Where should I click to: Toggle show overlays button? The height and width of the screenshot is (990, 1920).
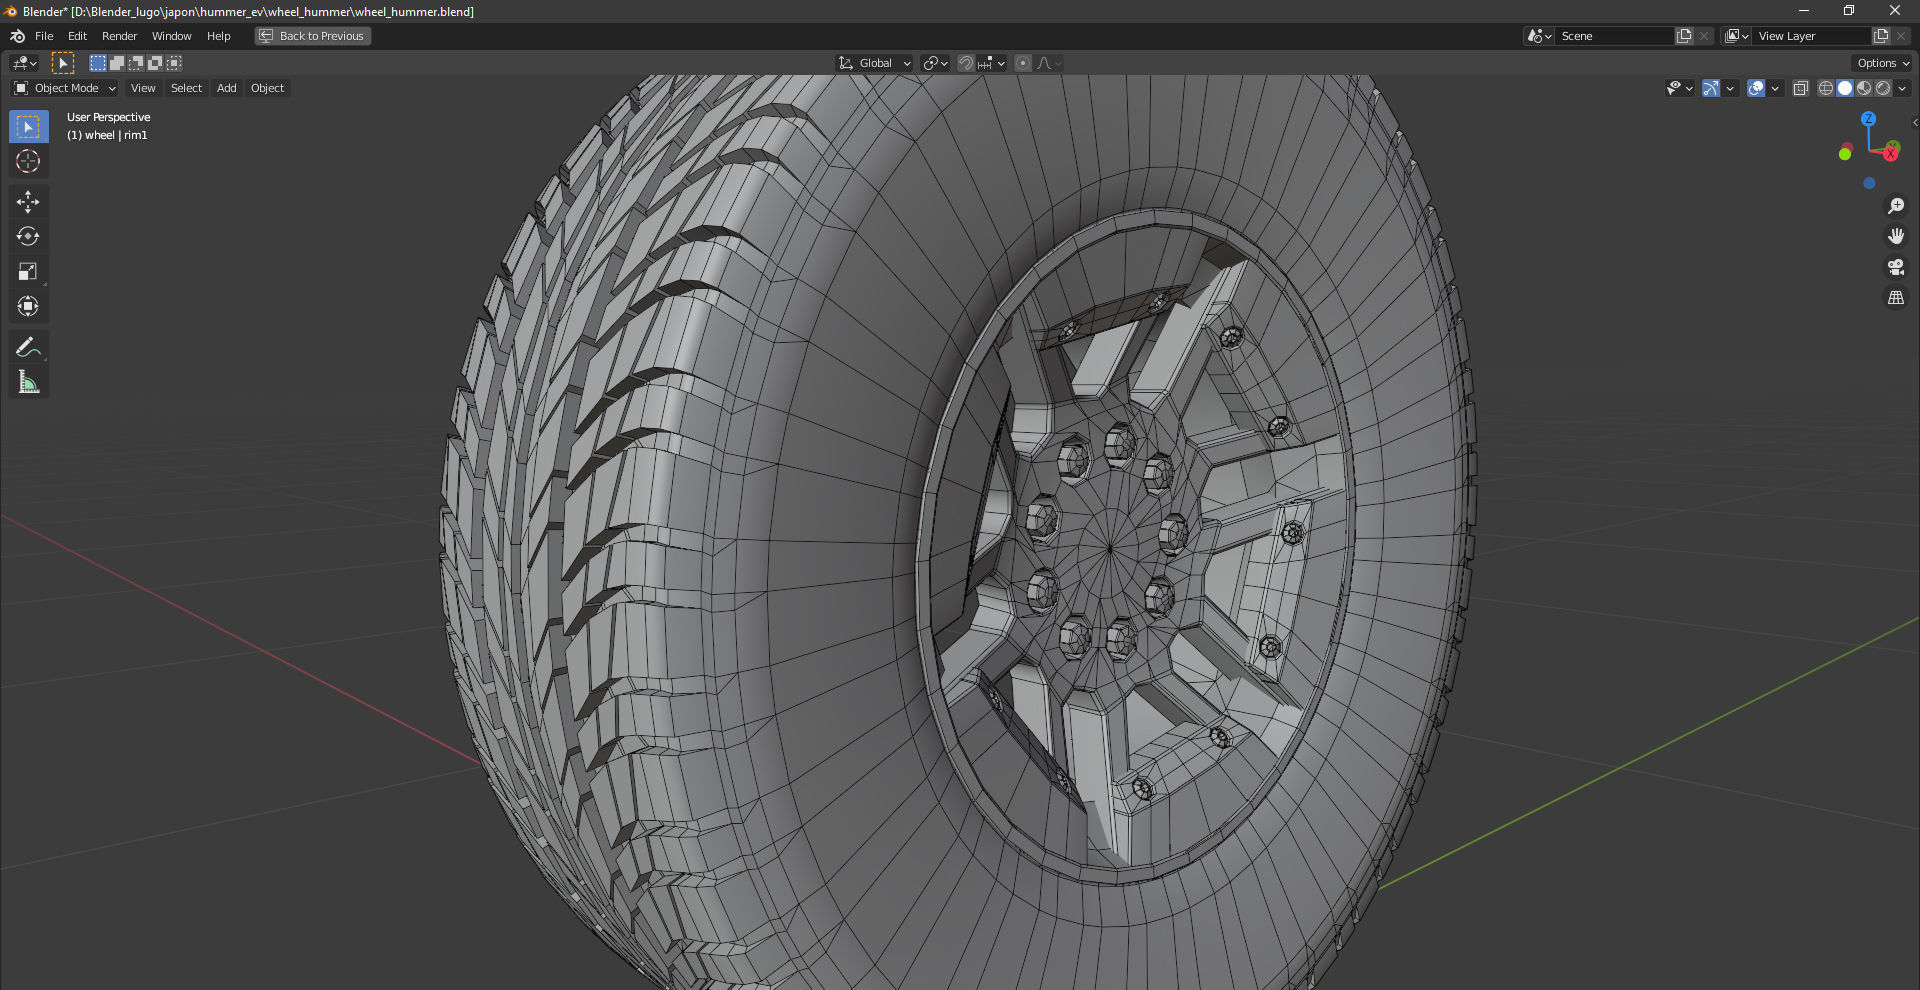pos(1756,88)
